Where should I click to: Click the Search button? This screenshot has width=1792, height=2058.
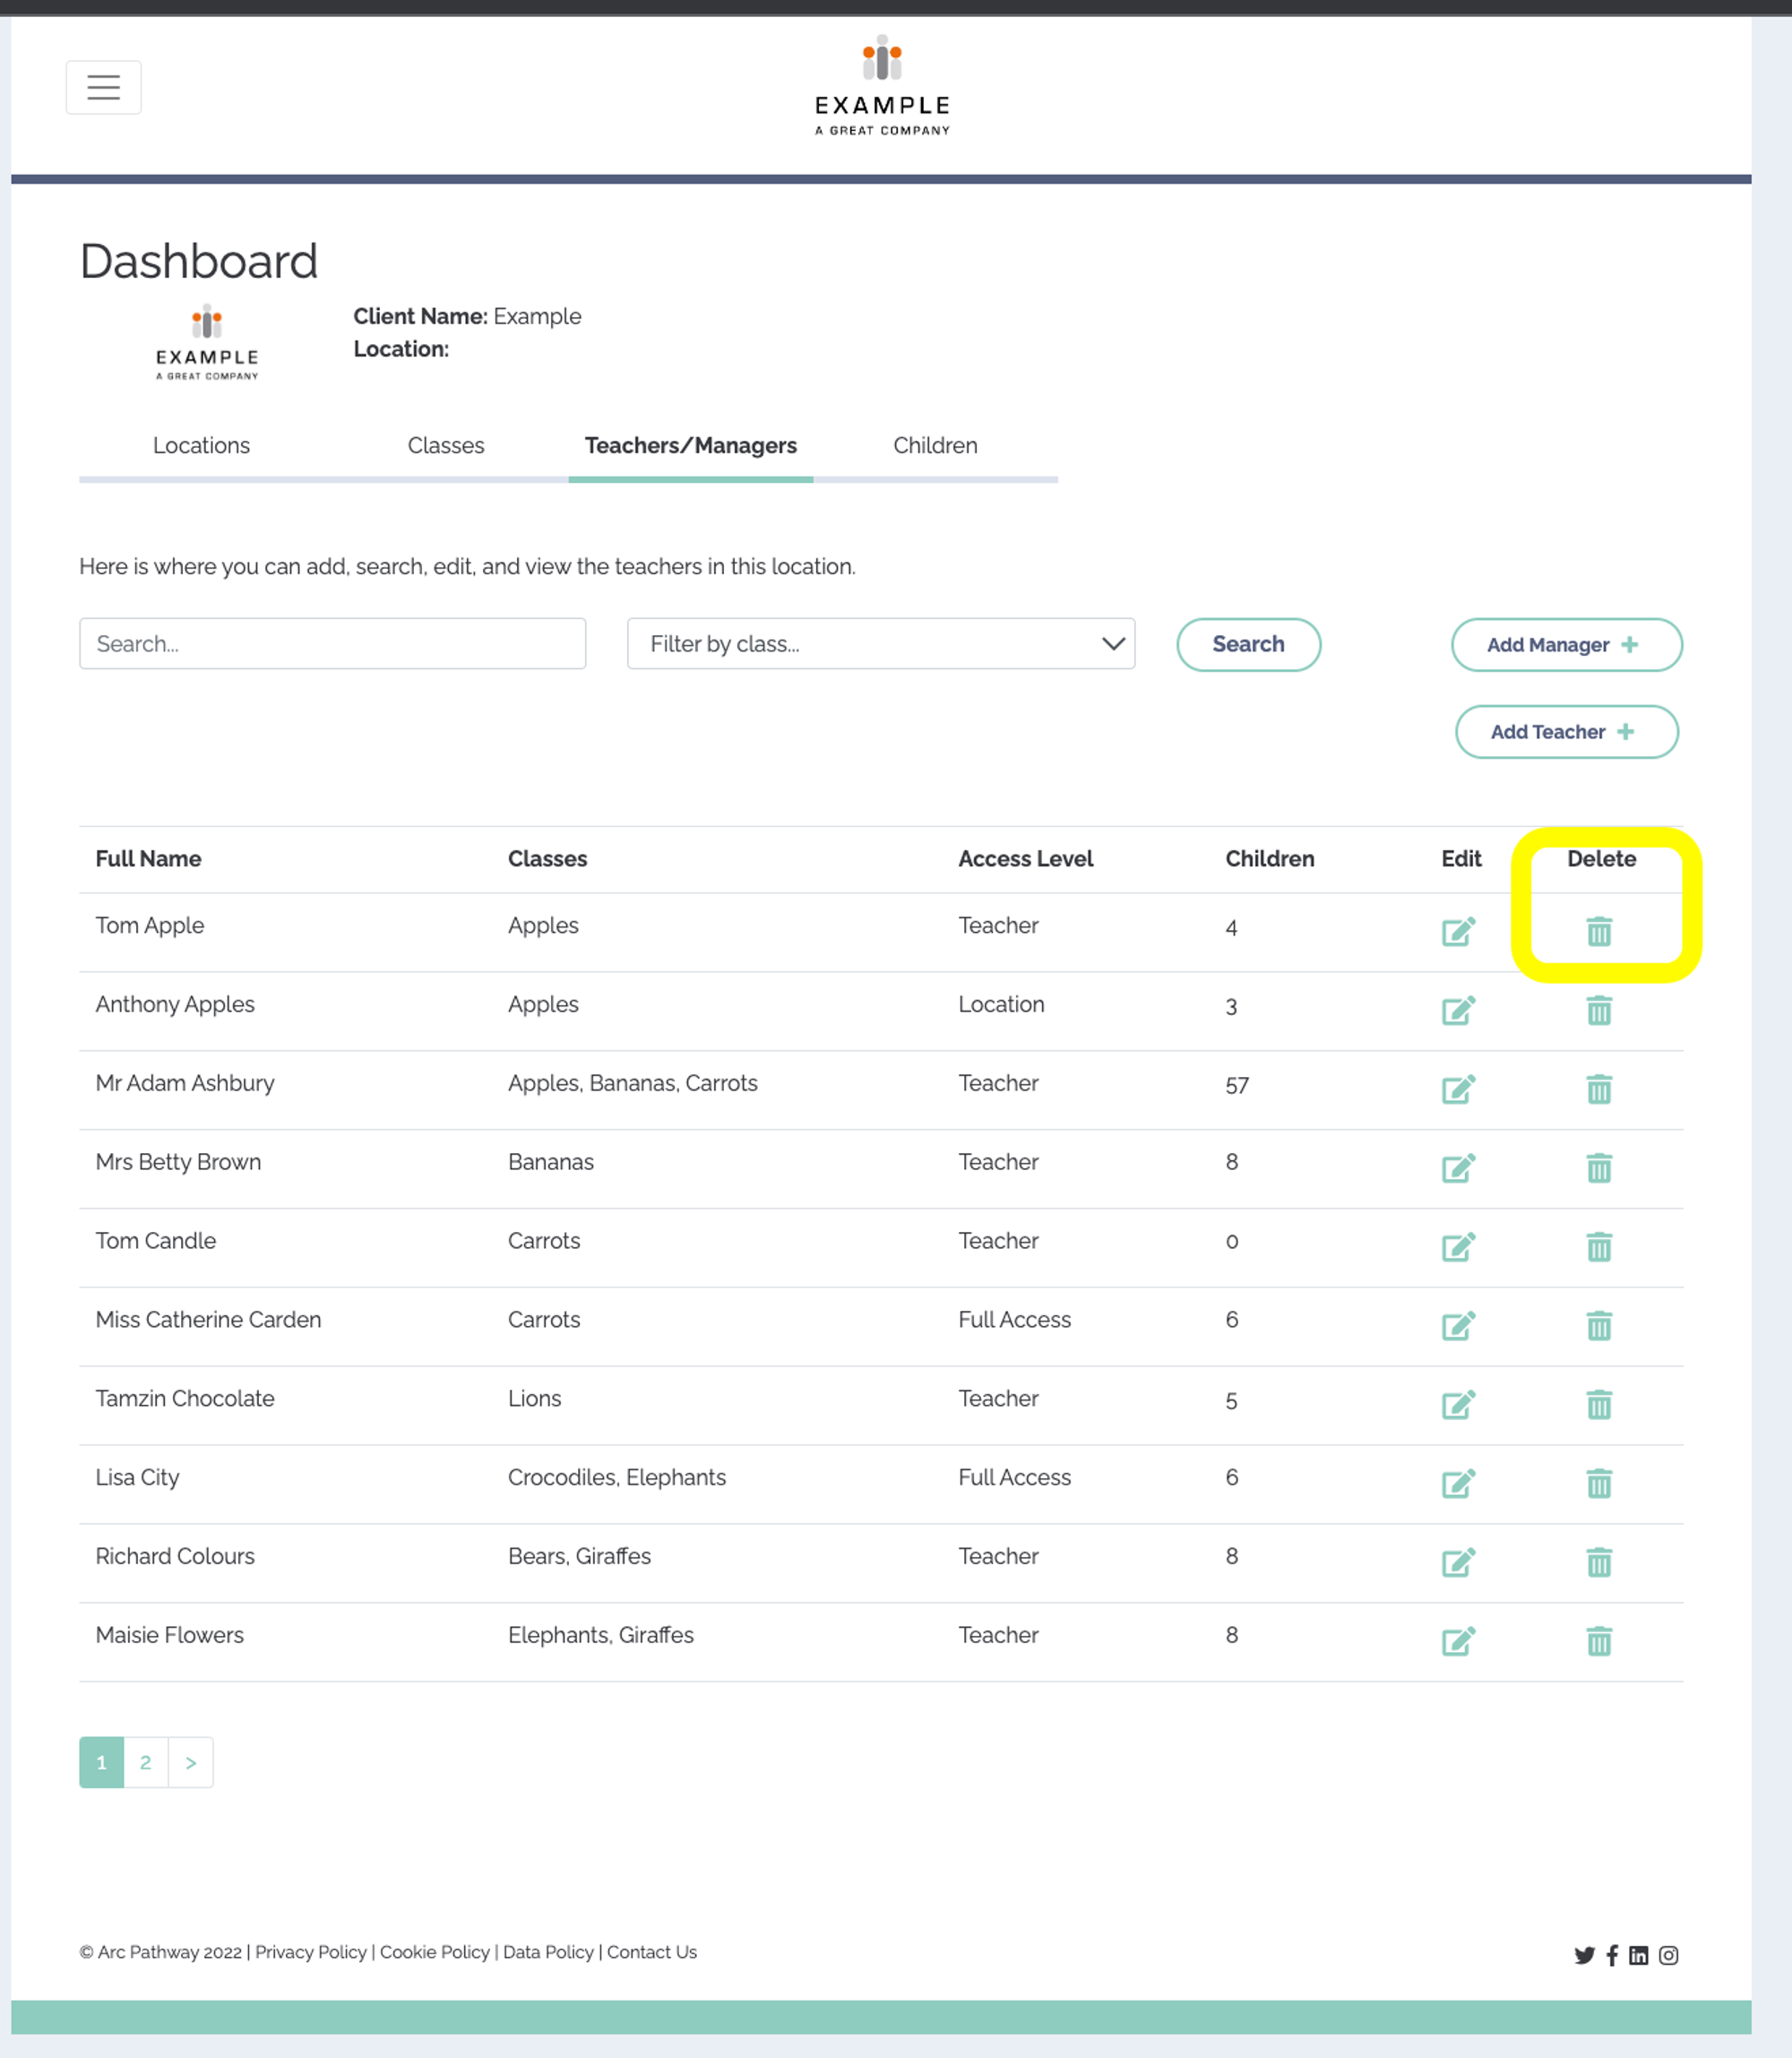1248,642
